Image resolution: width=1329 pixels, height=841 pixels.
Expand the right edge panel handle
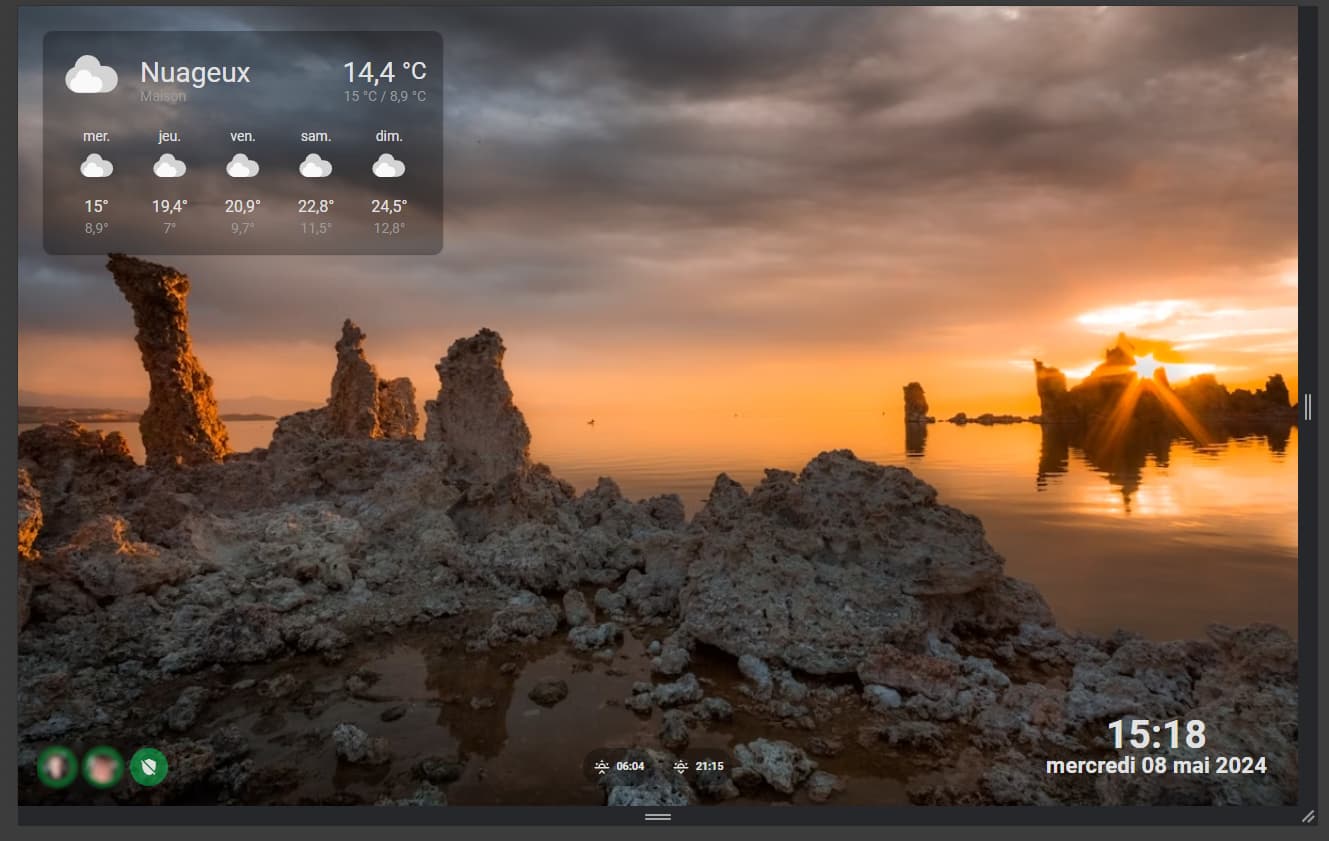pos(1308,407)
